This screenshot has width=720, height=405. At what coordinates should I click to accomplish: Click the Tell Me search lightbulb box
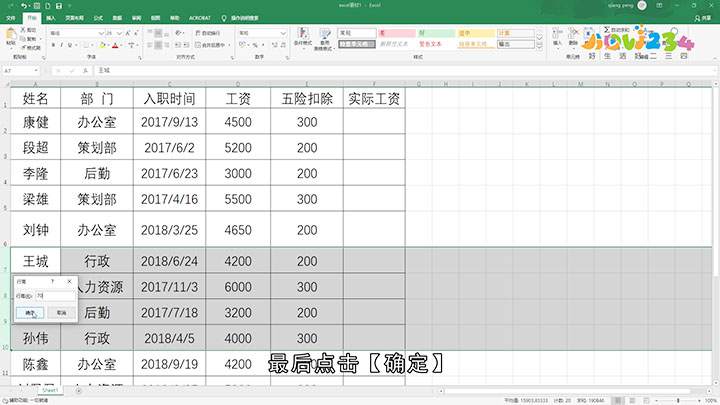[240, 18]
